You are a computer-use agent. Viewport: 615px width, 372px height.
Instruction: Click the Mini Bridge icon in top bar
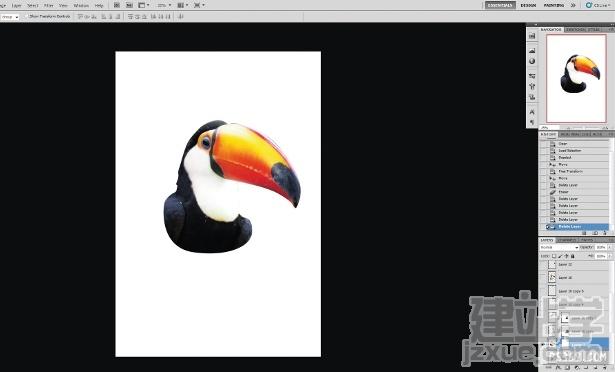(x=129, y=5)
